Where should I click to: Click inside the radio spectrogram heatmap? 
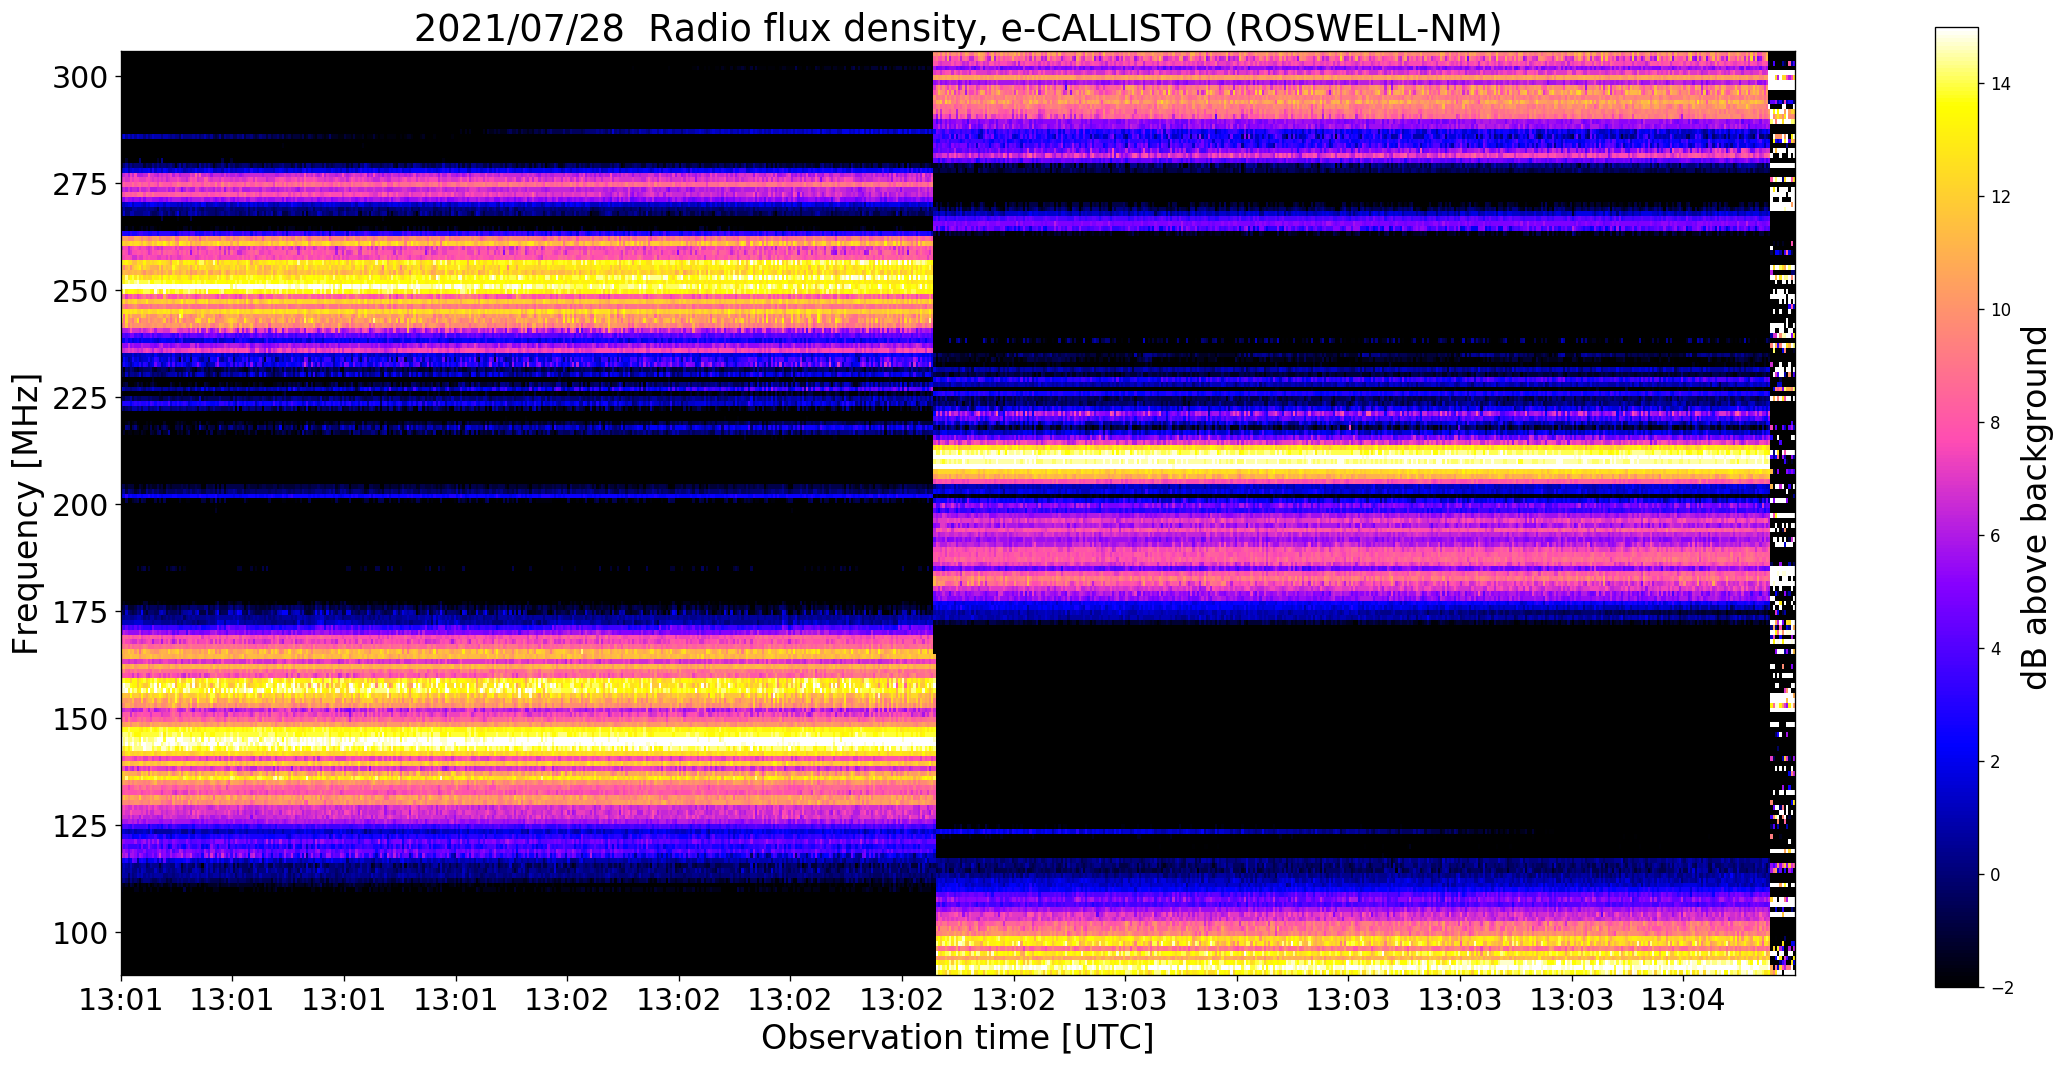point(958,513)
